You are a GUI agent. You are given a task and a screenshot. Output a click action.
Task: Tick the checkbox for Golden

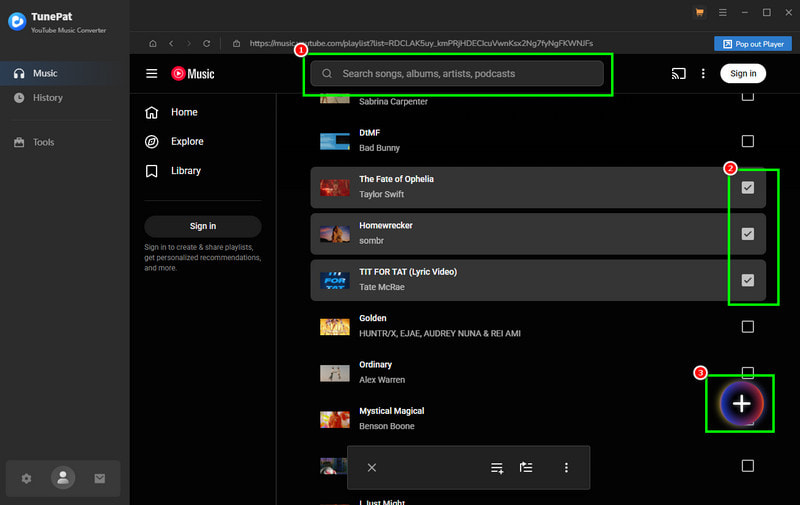pyautogui.click(x=747, y=326)
